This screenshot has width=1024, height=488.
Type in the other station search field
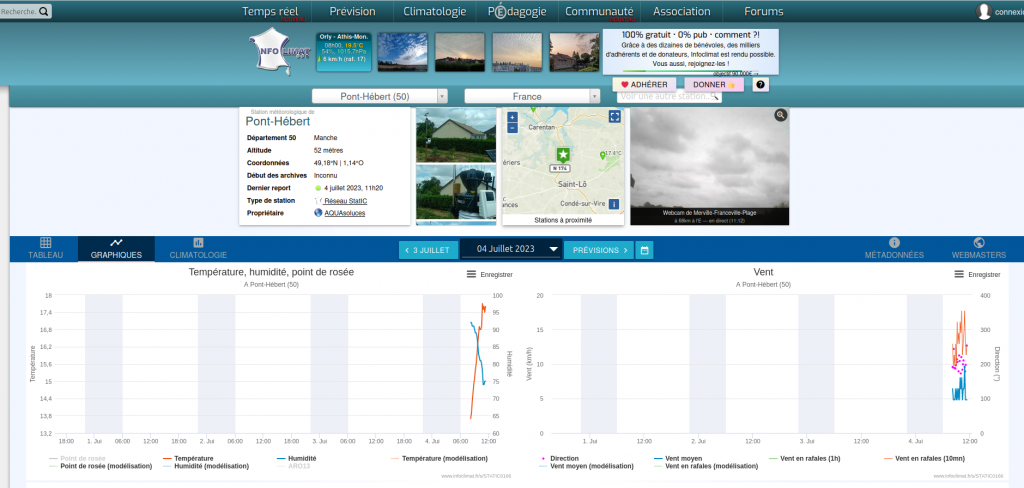click(665, 97)
